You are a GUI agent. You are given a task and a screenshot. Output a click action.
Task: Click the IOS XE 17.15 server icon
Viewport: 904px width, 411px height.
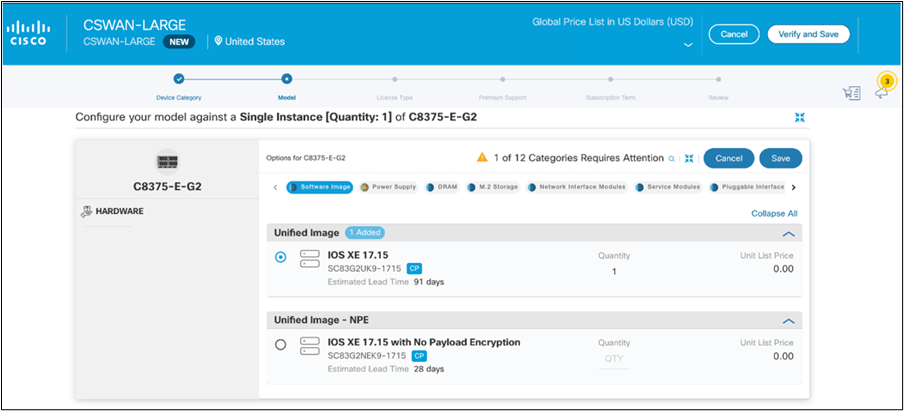(310, 258)
